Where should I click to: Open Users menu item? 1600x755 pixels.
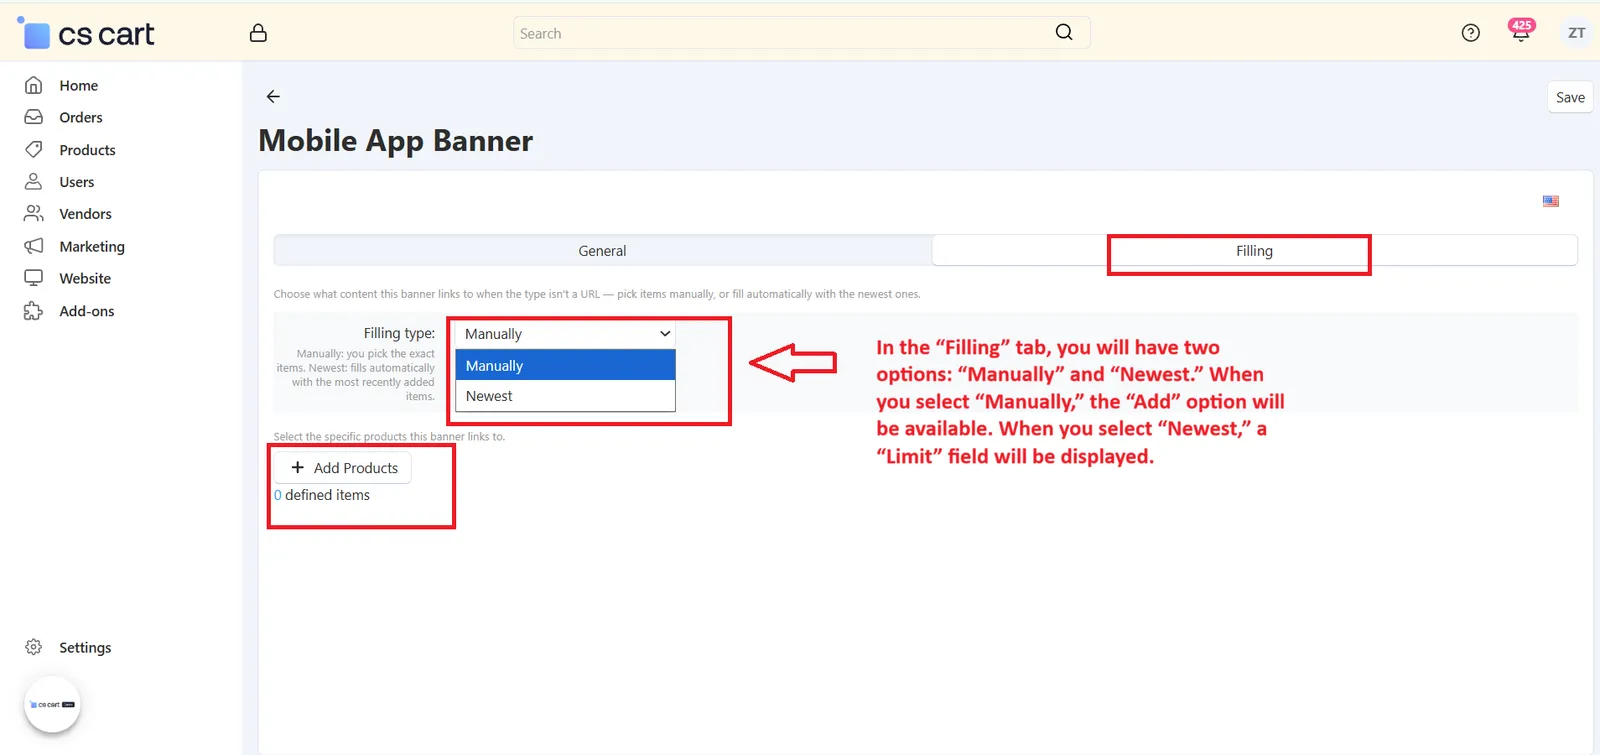76,182
